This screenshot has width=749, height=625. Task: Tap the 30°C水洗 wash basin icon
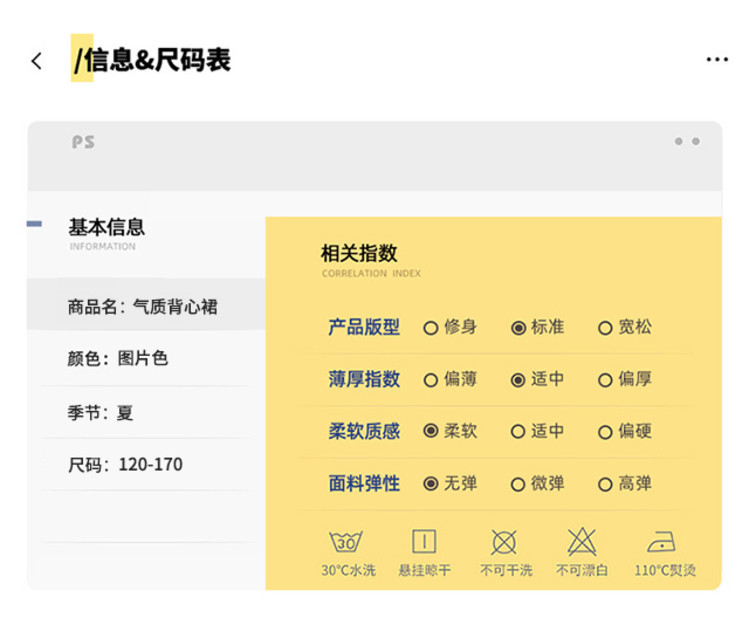[x=346, y=541]
